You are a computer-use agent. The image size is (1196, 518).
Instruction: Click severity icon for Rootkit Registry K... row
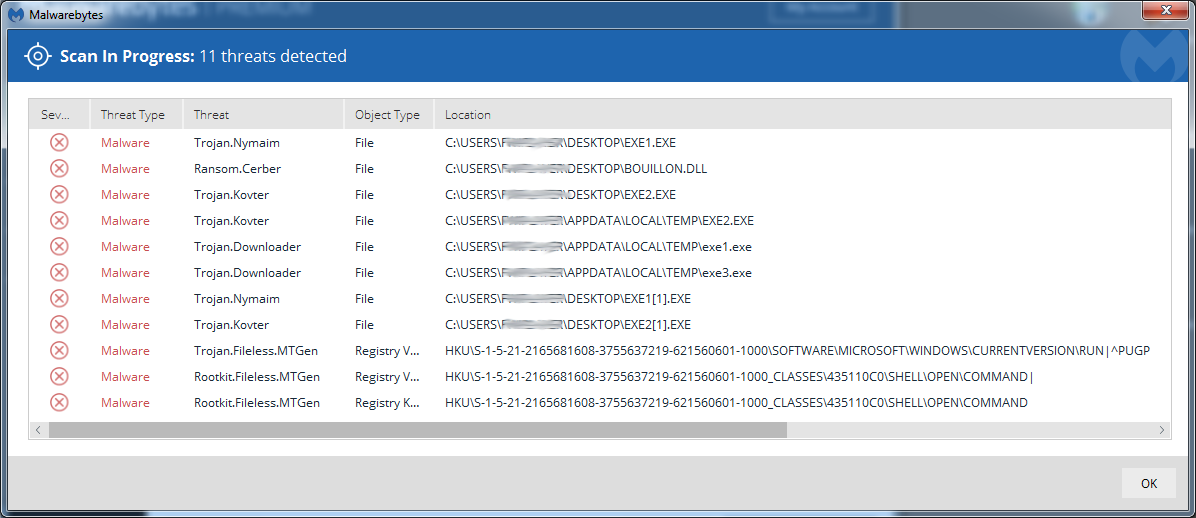point(59,402)
